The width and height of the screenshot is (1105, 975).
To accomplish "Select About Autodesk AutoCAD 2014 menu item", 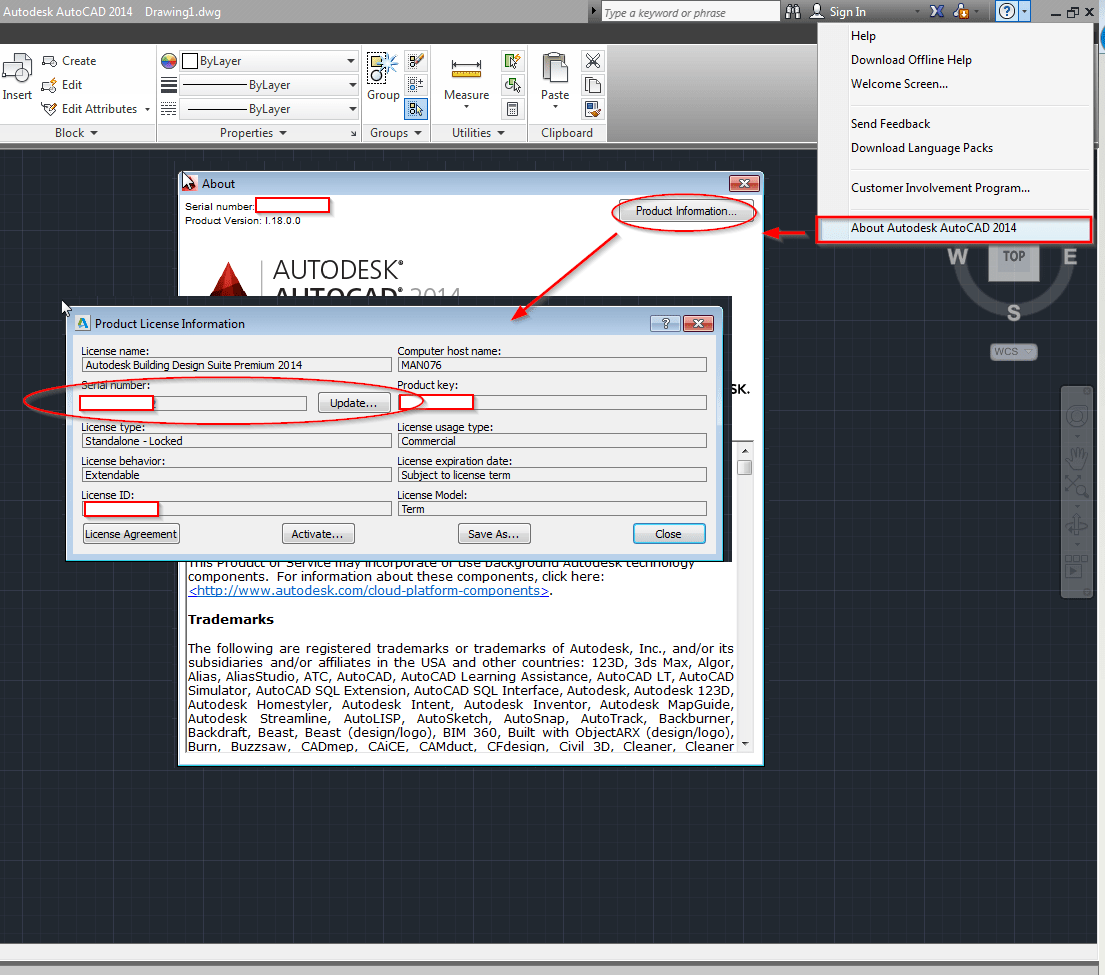I will [954, 228].
